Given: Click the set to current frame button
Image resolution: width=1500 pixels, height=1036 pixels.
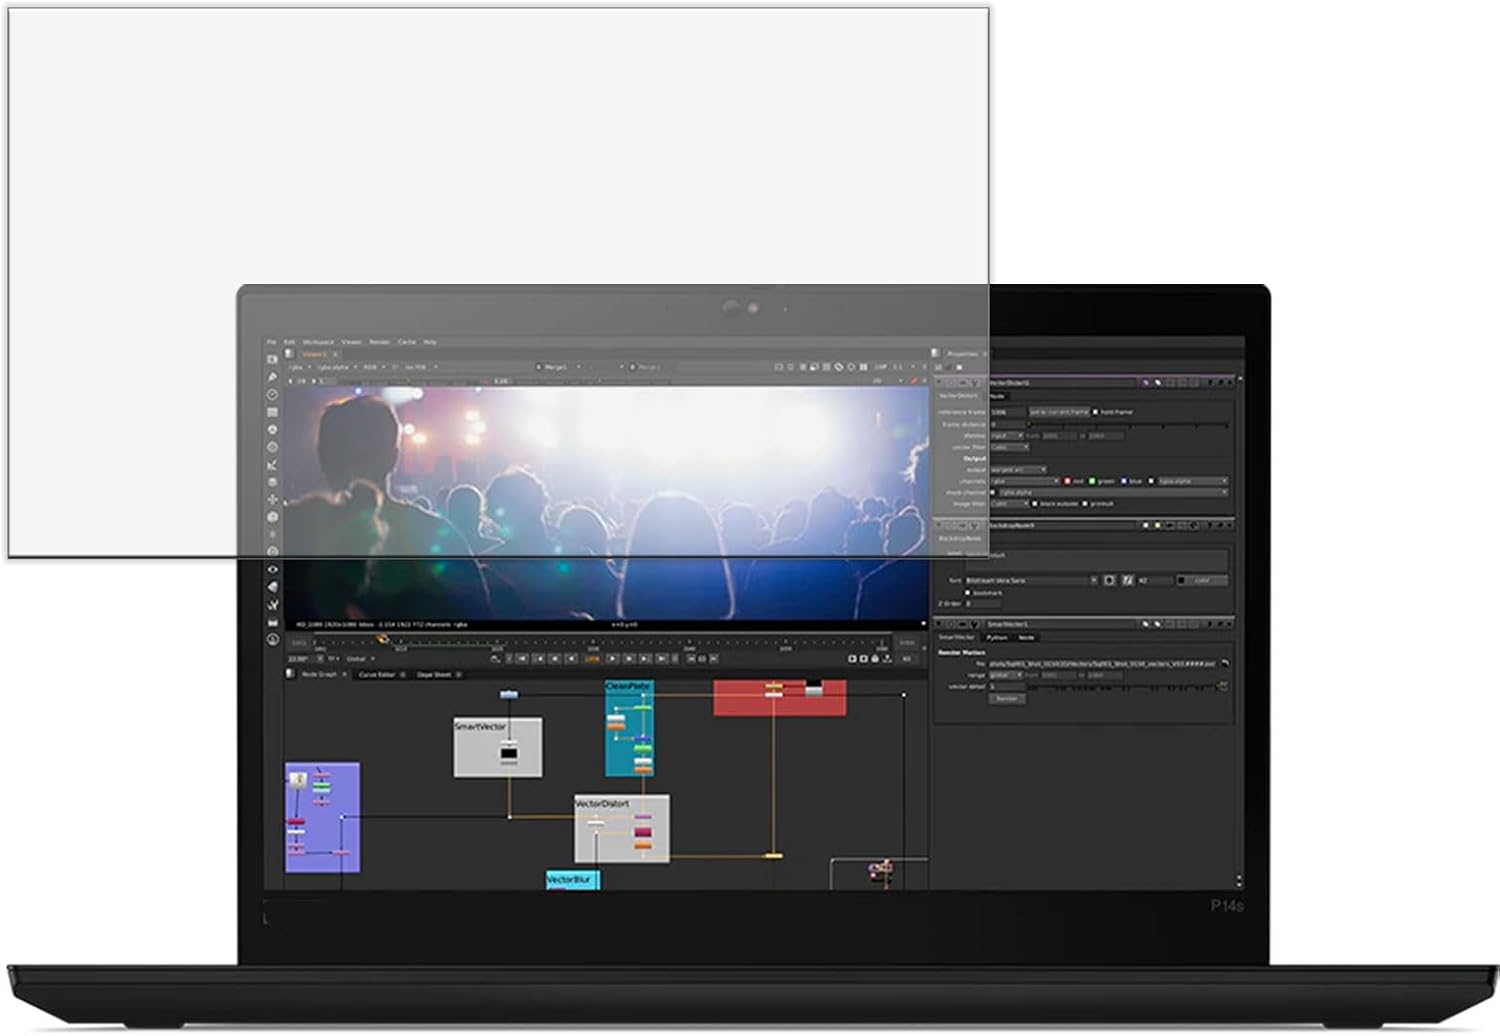Looking at the screenshot, I should (1059, 412).
